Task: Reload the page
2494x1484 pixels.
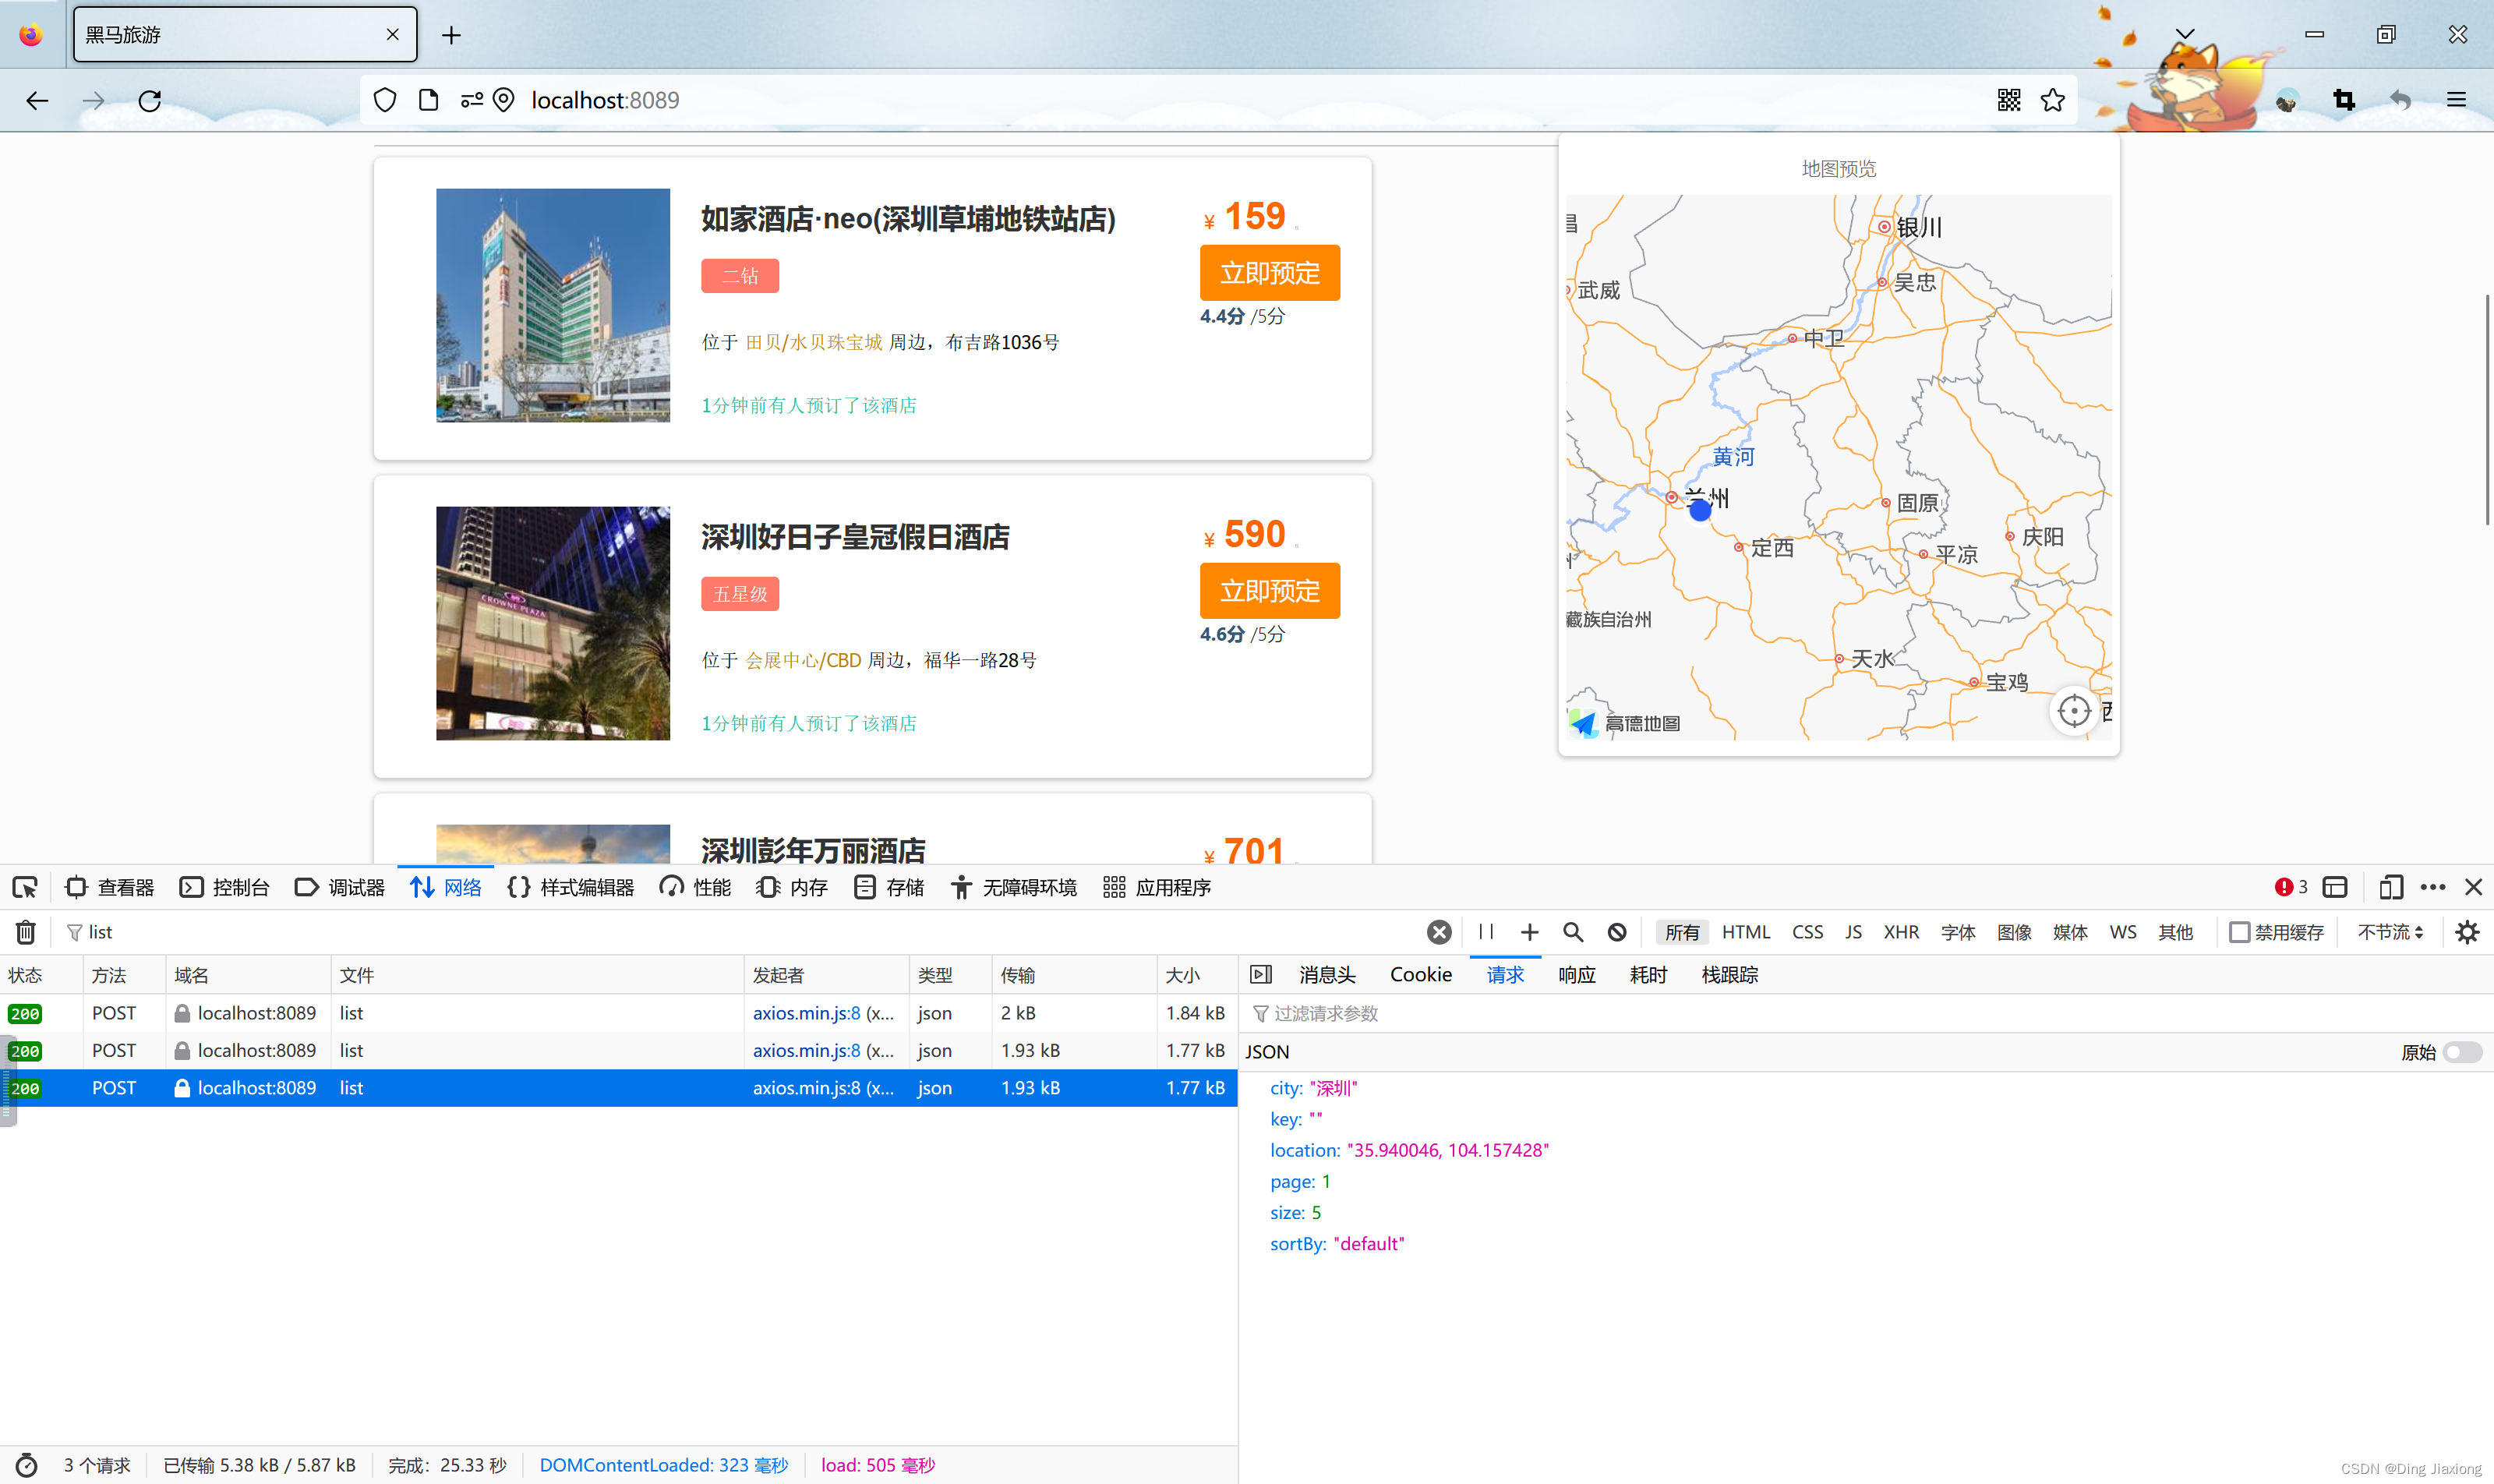Action: 150,100
